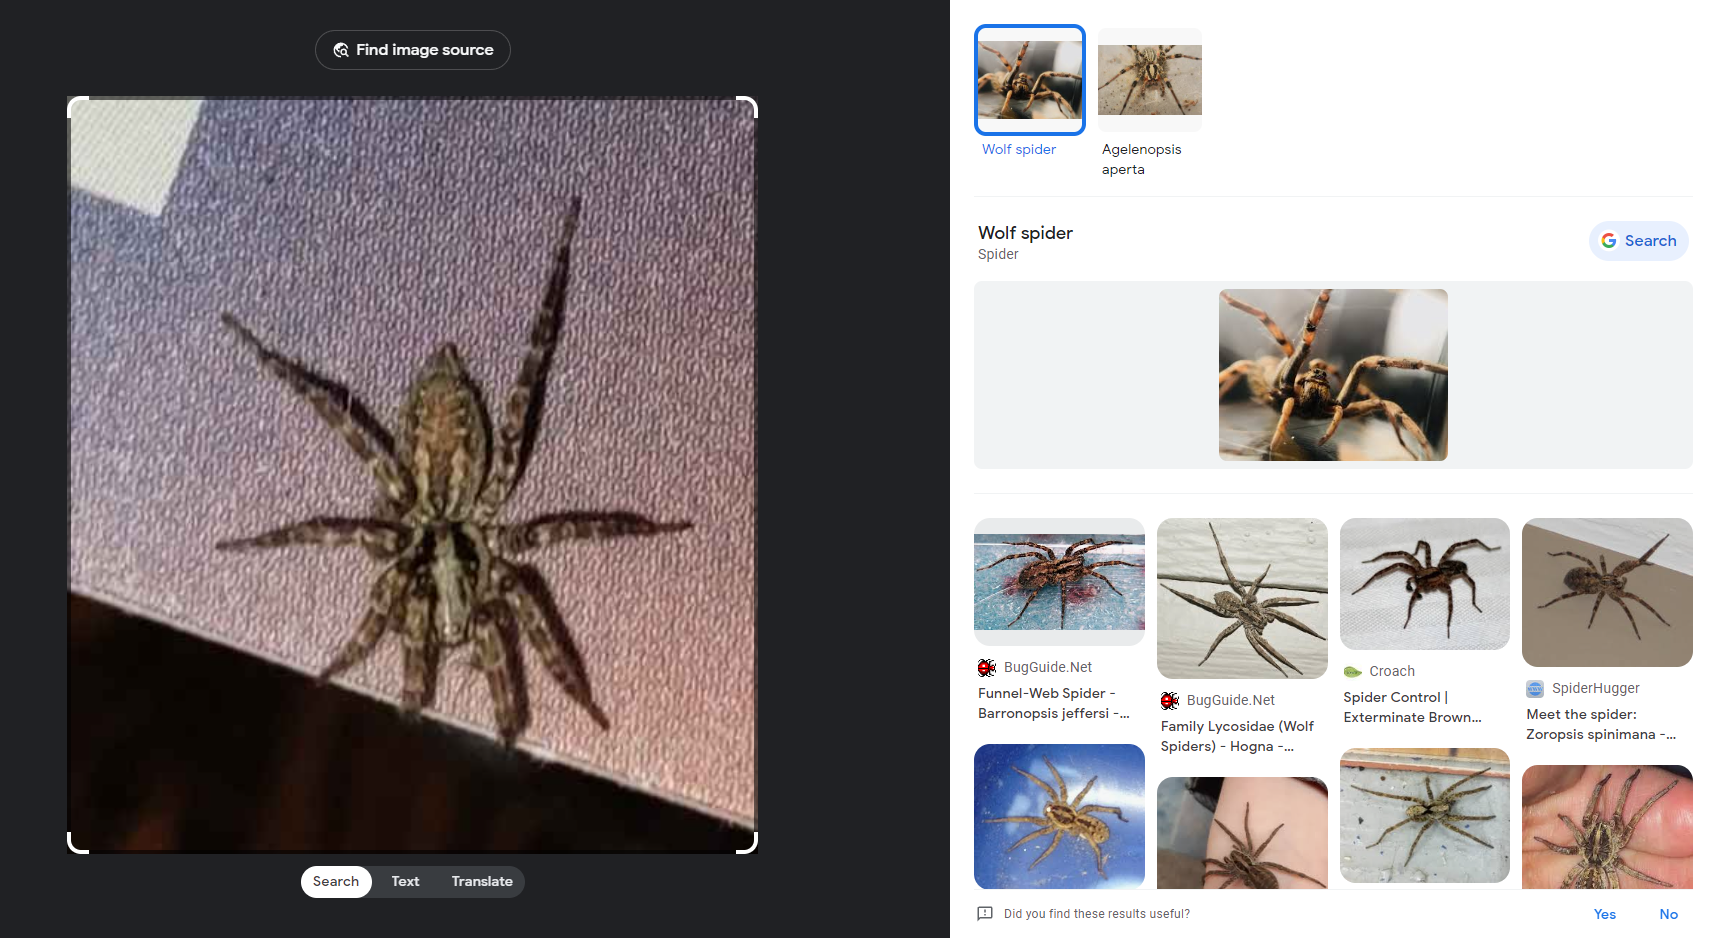Click the Croach site icon
Screen dimensions: 1715x938
1353,672
